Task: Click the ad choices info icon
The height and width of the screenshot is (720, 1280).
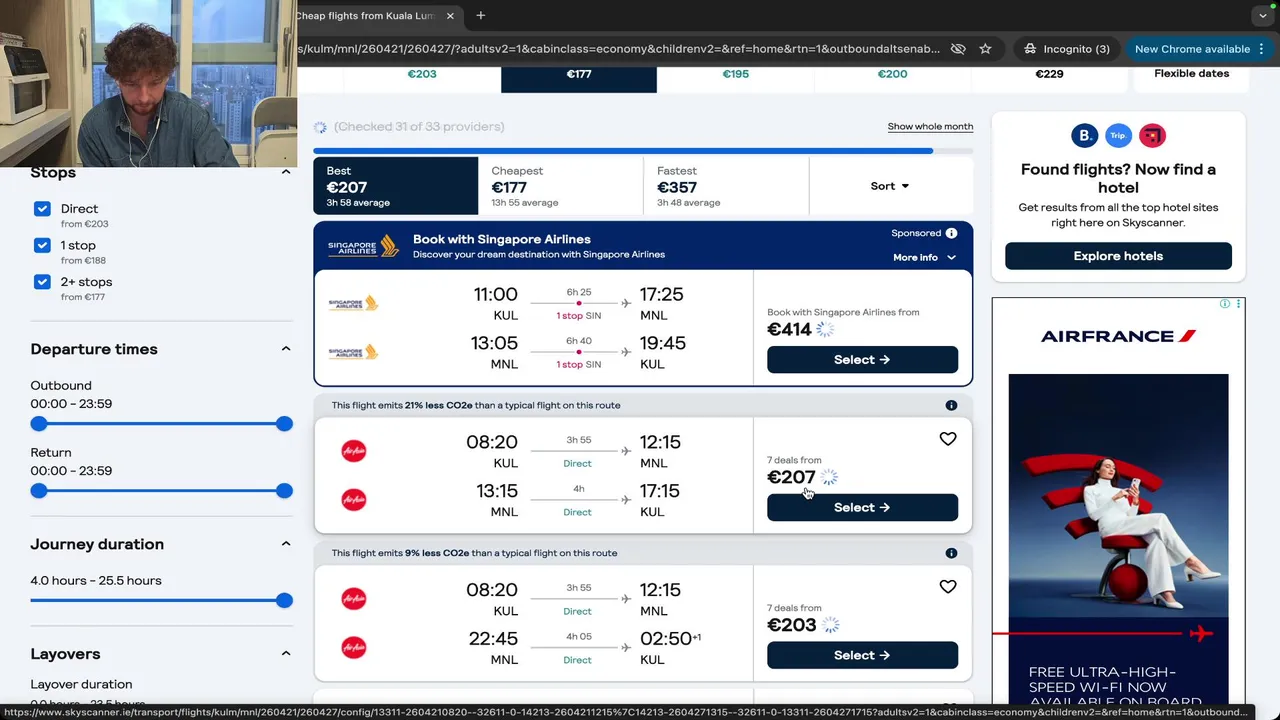Action: 1225,304
